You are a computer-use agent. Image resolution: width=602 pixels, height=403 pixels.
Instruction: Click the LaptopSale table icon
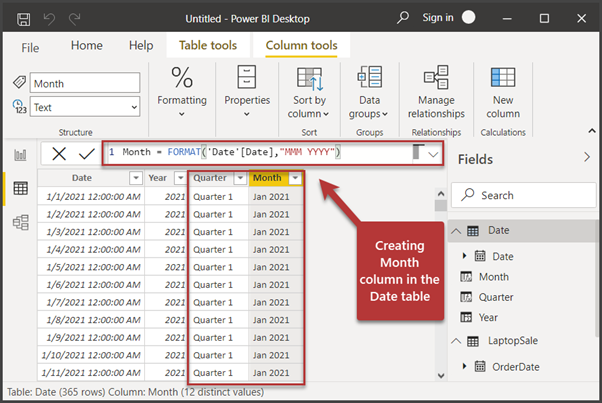pyautogui.click(x=473, y=341)
